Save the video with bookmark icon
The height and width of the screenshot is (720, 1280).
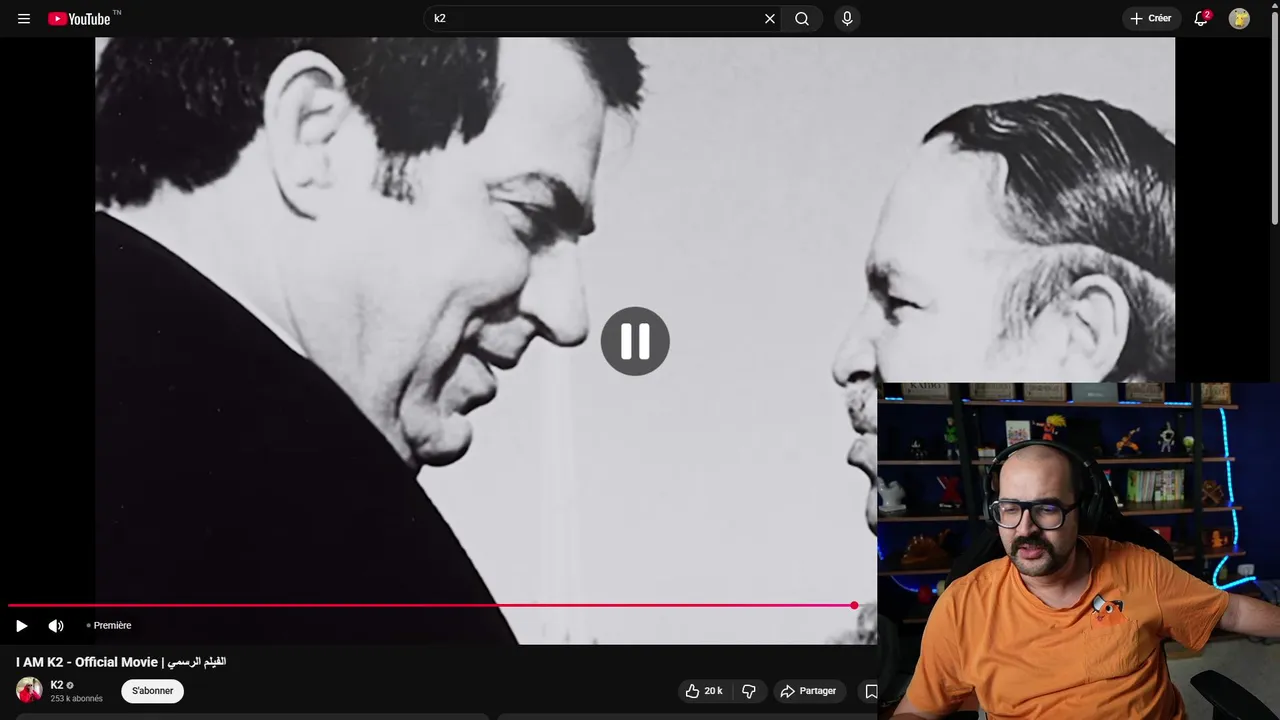(870, 691)
